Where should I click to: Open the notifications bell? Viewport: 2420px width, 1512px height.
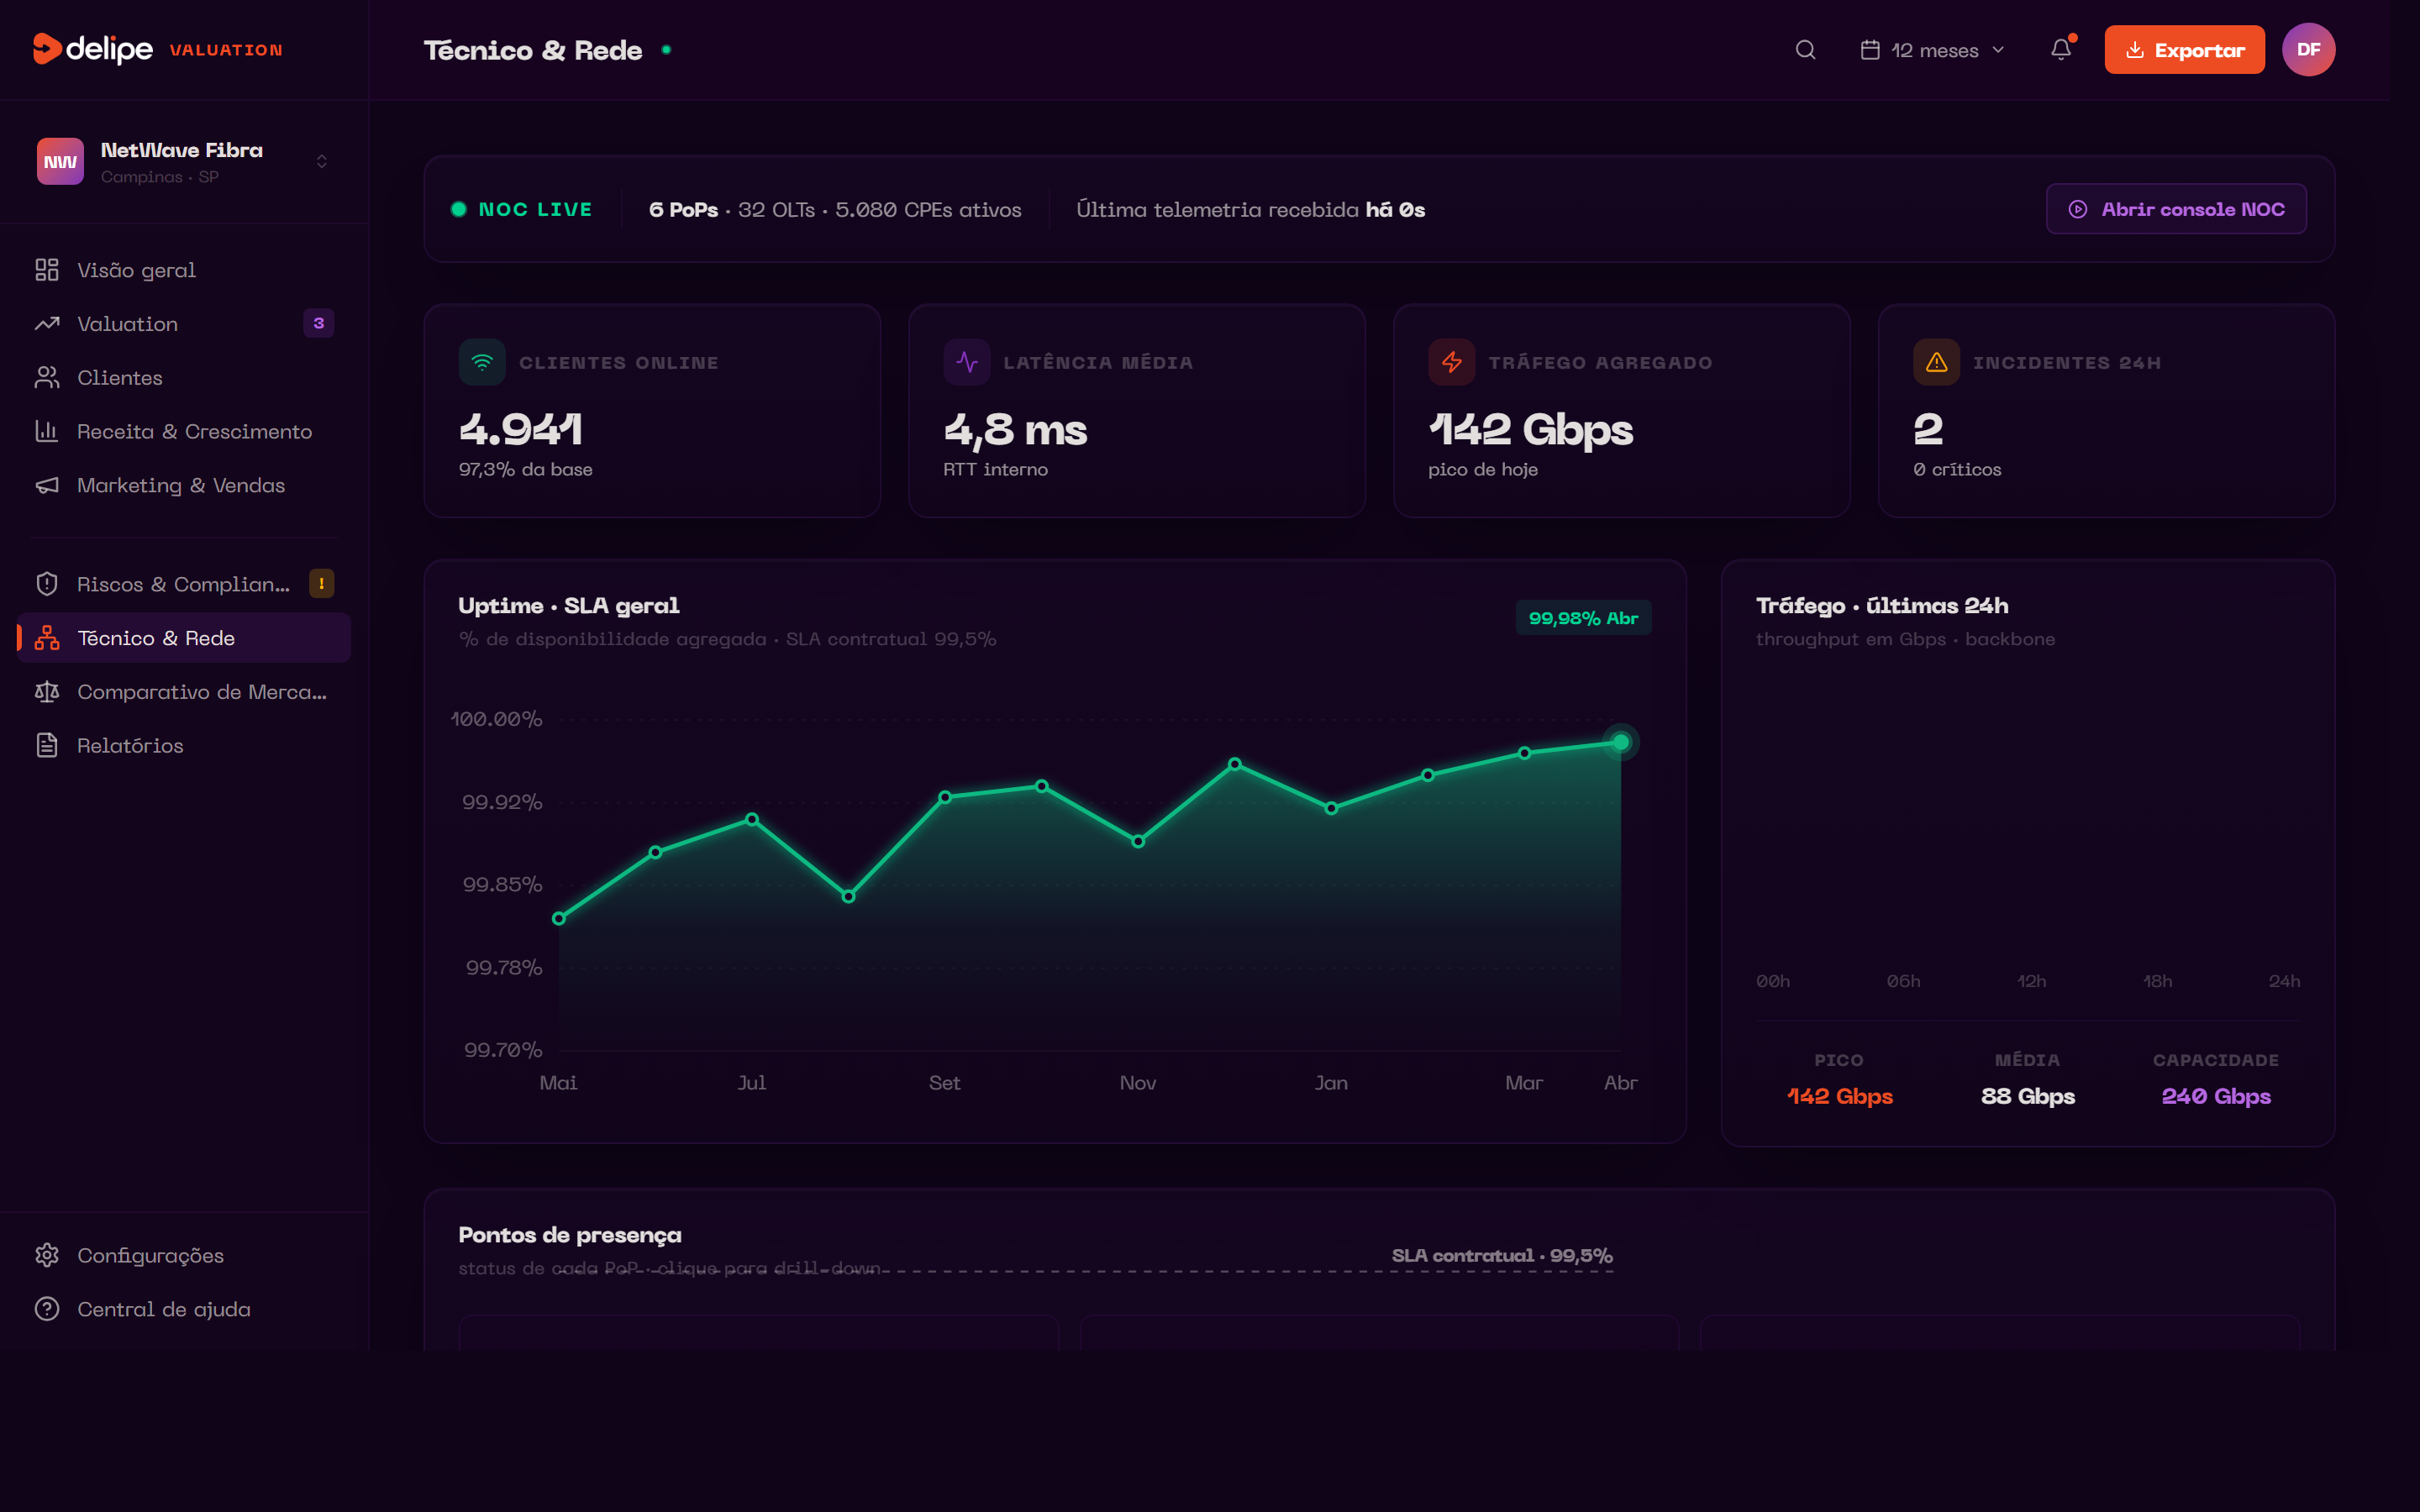pyautogui.click(x=2061, y=50)
